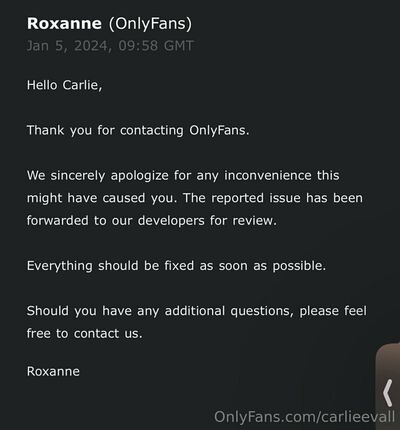Select 'Thank you for contacting OnlyFans.' line
400x430 pixels.
(x=138, y=130)
